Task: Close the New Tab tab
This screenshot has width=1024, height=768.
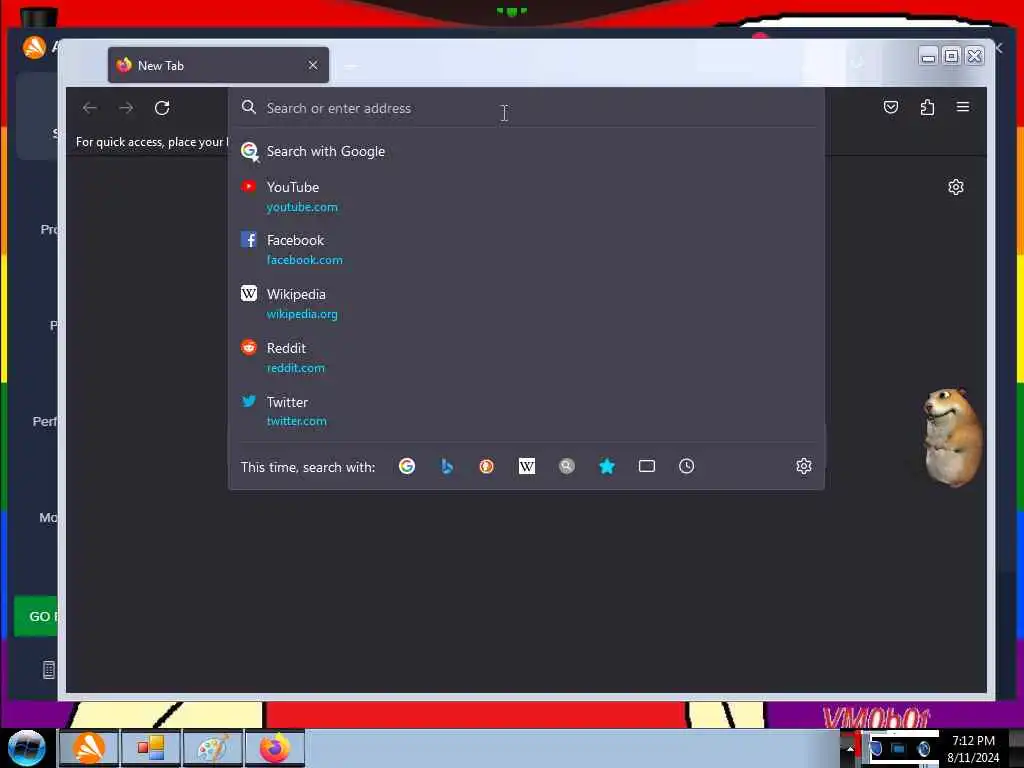Action: coord(313,65)
